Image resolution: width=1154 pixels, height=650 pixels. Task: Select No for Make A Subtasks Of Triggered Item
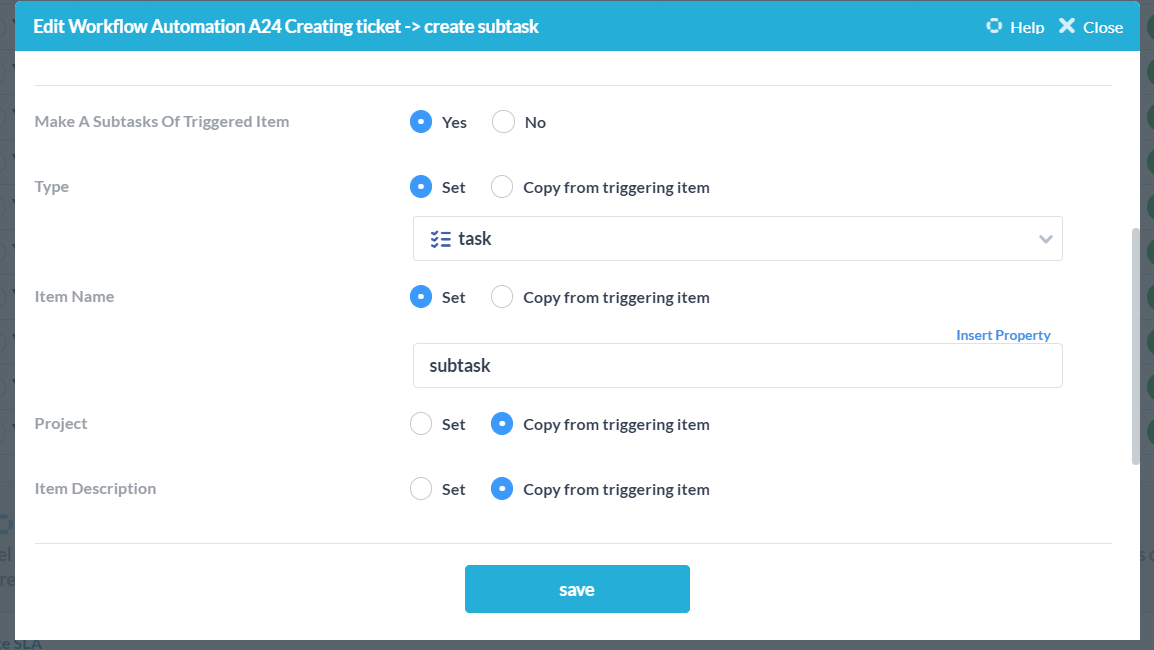point(501,121)
